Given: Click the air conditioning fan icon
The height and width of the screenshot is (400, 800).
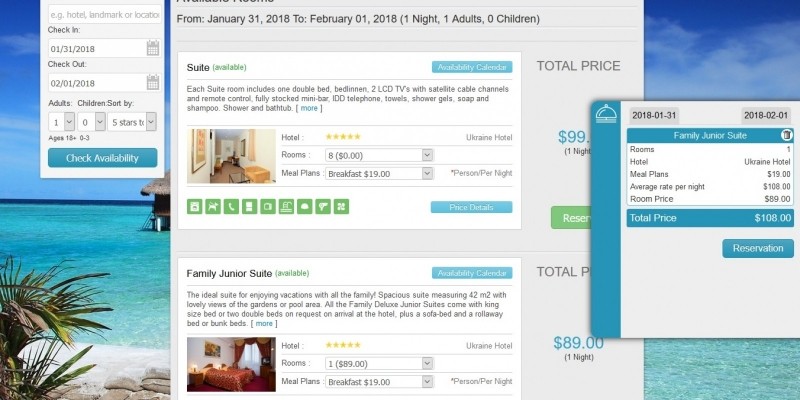Looking at the screenshot, I should (341, 207).
